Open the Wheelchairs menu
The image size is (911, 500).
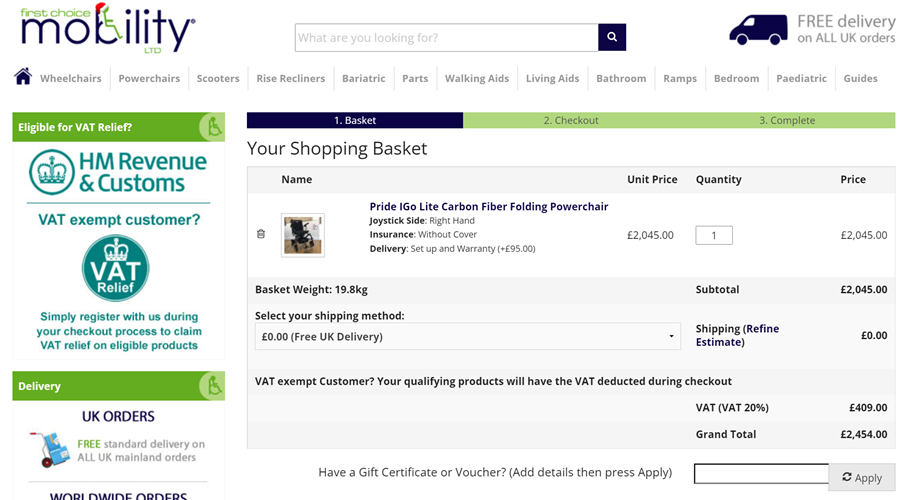(x=71, y=78)
